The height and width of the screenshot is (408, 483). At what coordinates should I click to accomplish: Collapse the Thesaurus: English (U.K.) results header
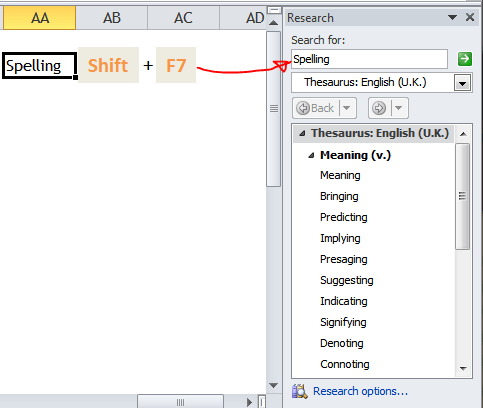302,133
